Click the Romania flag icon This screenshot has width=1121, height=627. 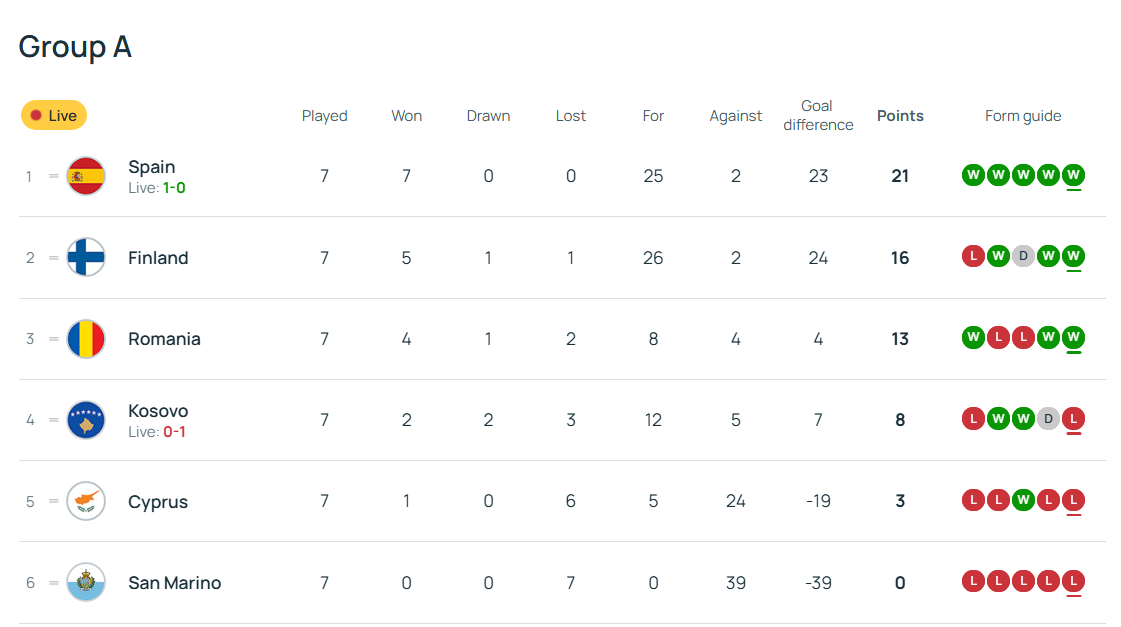[x=86, y=339]
